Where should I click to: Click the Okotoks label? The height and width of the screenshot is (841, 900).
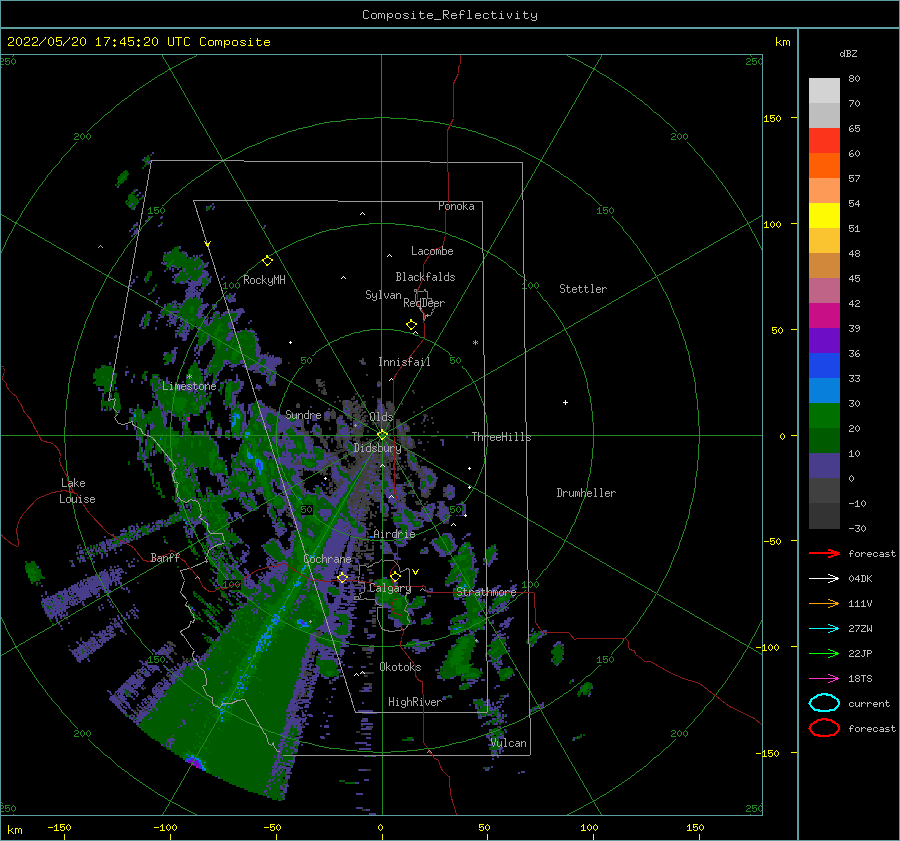pos(400,667)
